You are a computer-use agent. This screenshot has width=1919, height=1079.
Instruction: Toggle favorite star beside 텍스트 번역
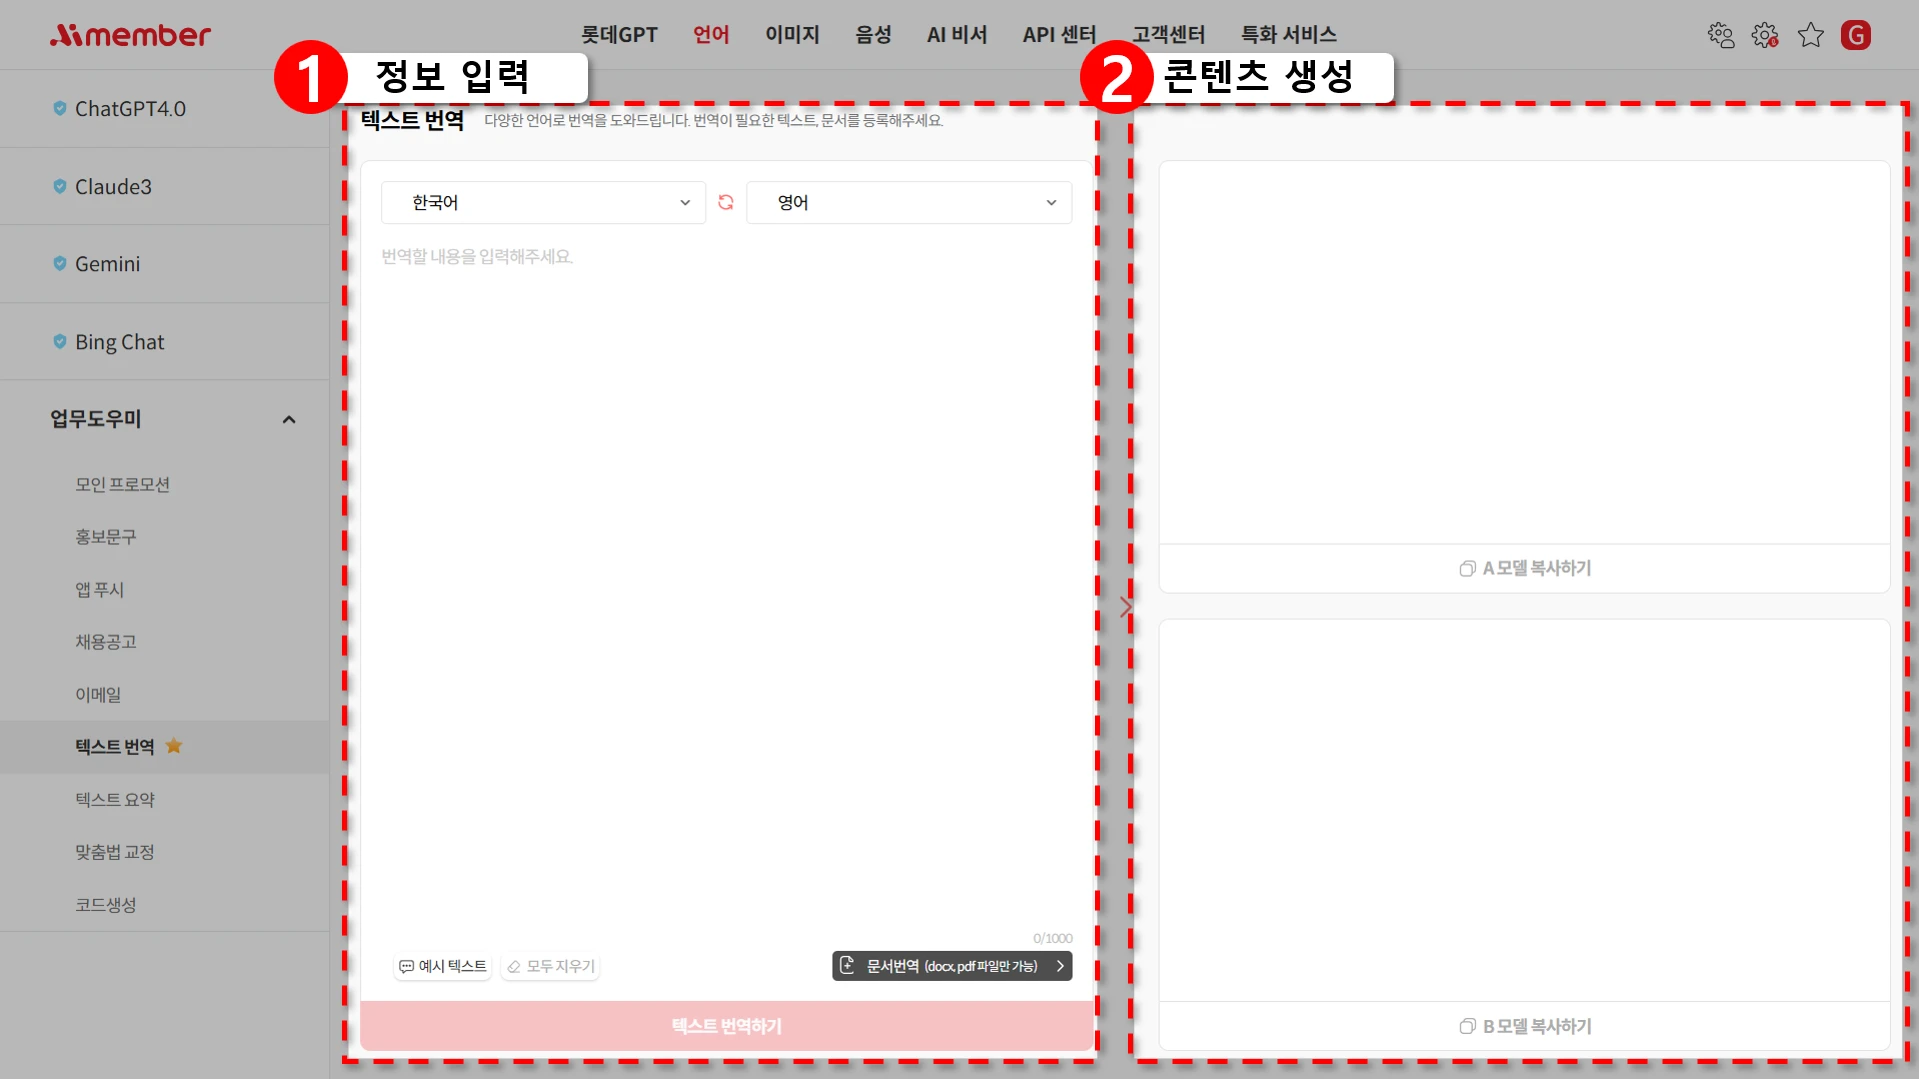coord(174,746)
